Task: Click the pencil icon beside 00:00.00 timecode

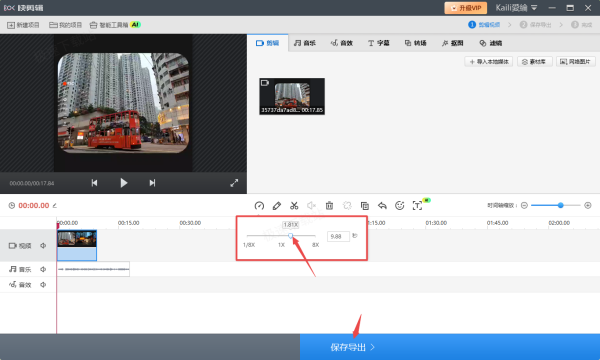Action: pos(55,205)
